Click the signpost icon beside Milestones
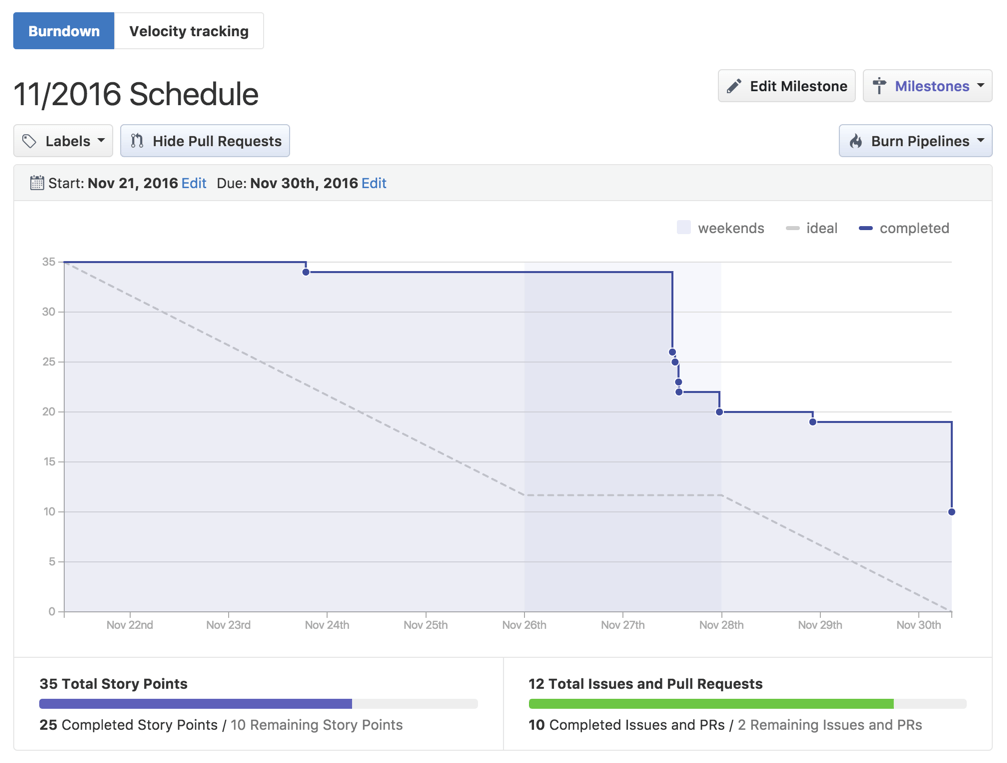This screenshot has height=763, width=1007. tap(879, 86)
